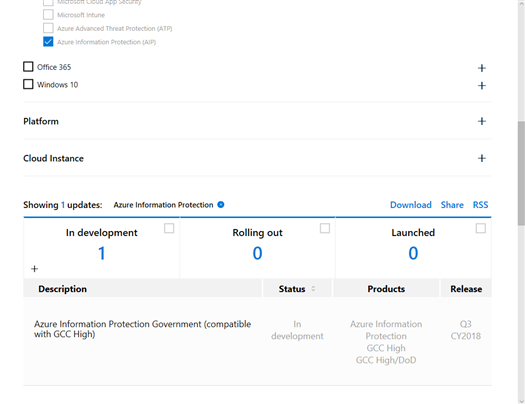Click the Products column header
The image size is (525, 404).
click(x=386, y=289)
